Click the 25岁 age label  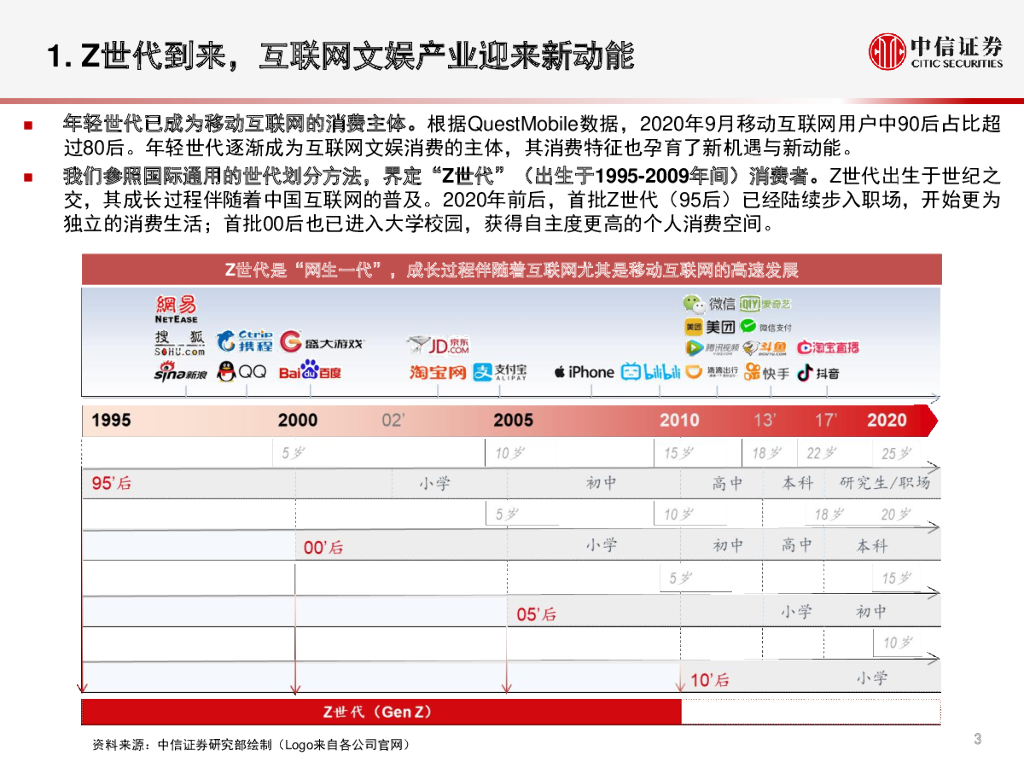(896, 453)
